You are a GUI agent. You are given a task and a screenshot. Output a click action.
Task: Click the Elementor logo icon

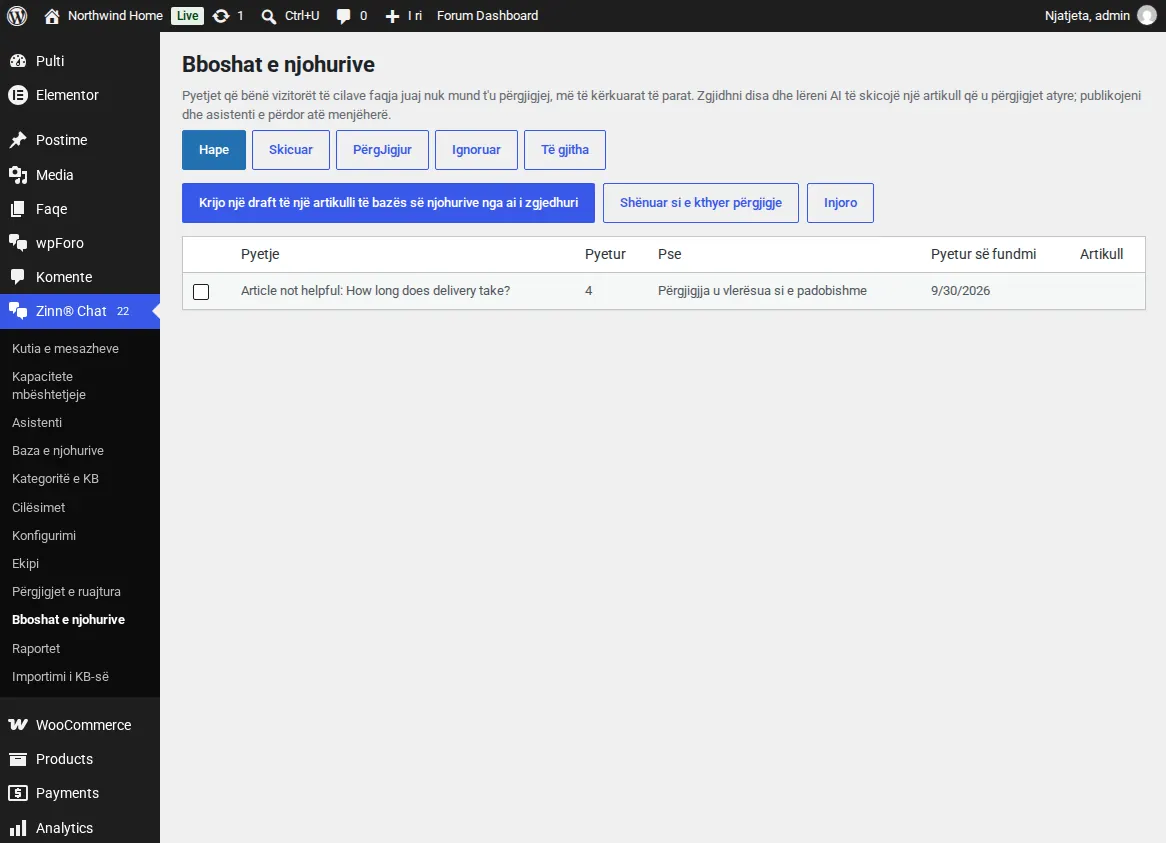click(x=18, y=95)
